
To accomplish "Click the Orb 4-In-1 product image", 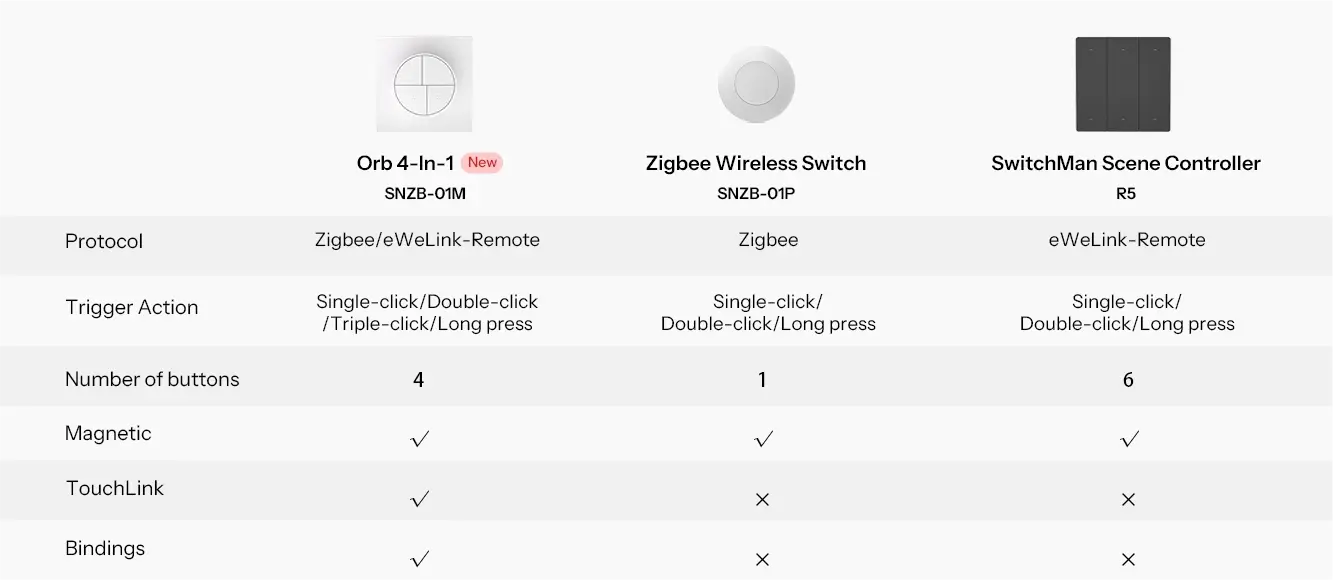I will [424, 84].
